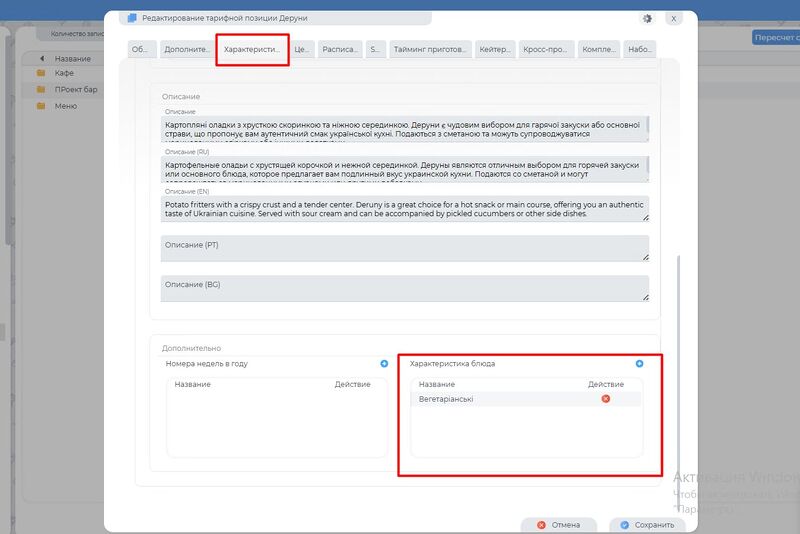Open the Расписа... tab

[340, 49]
